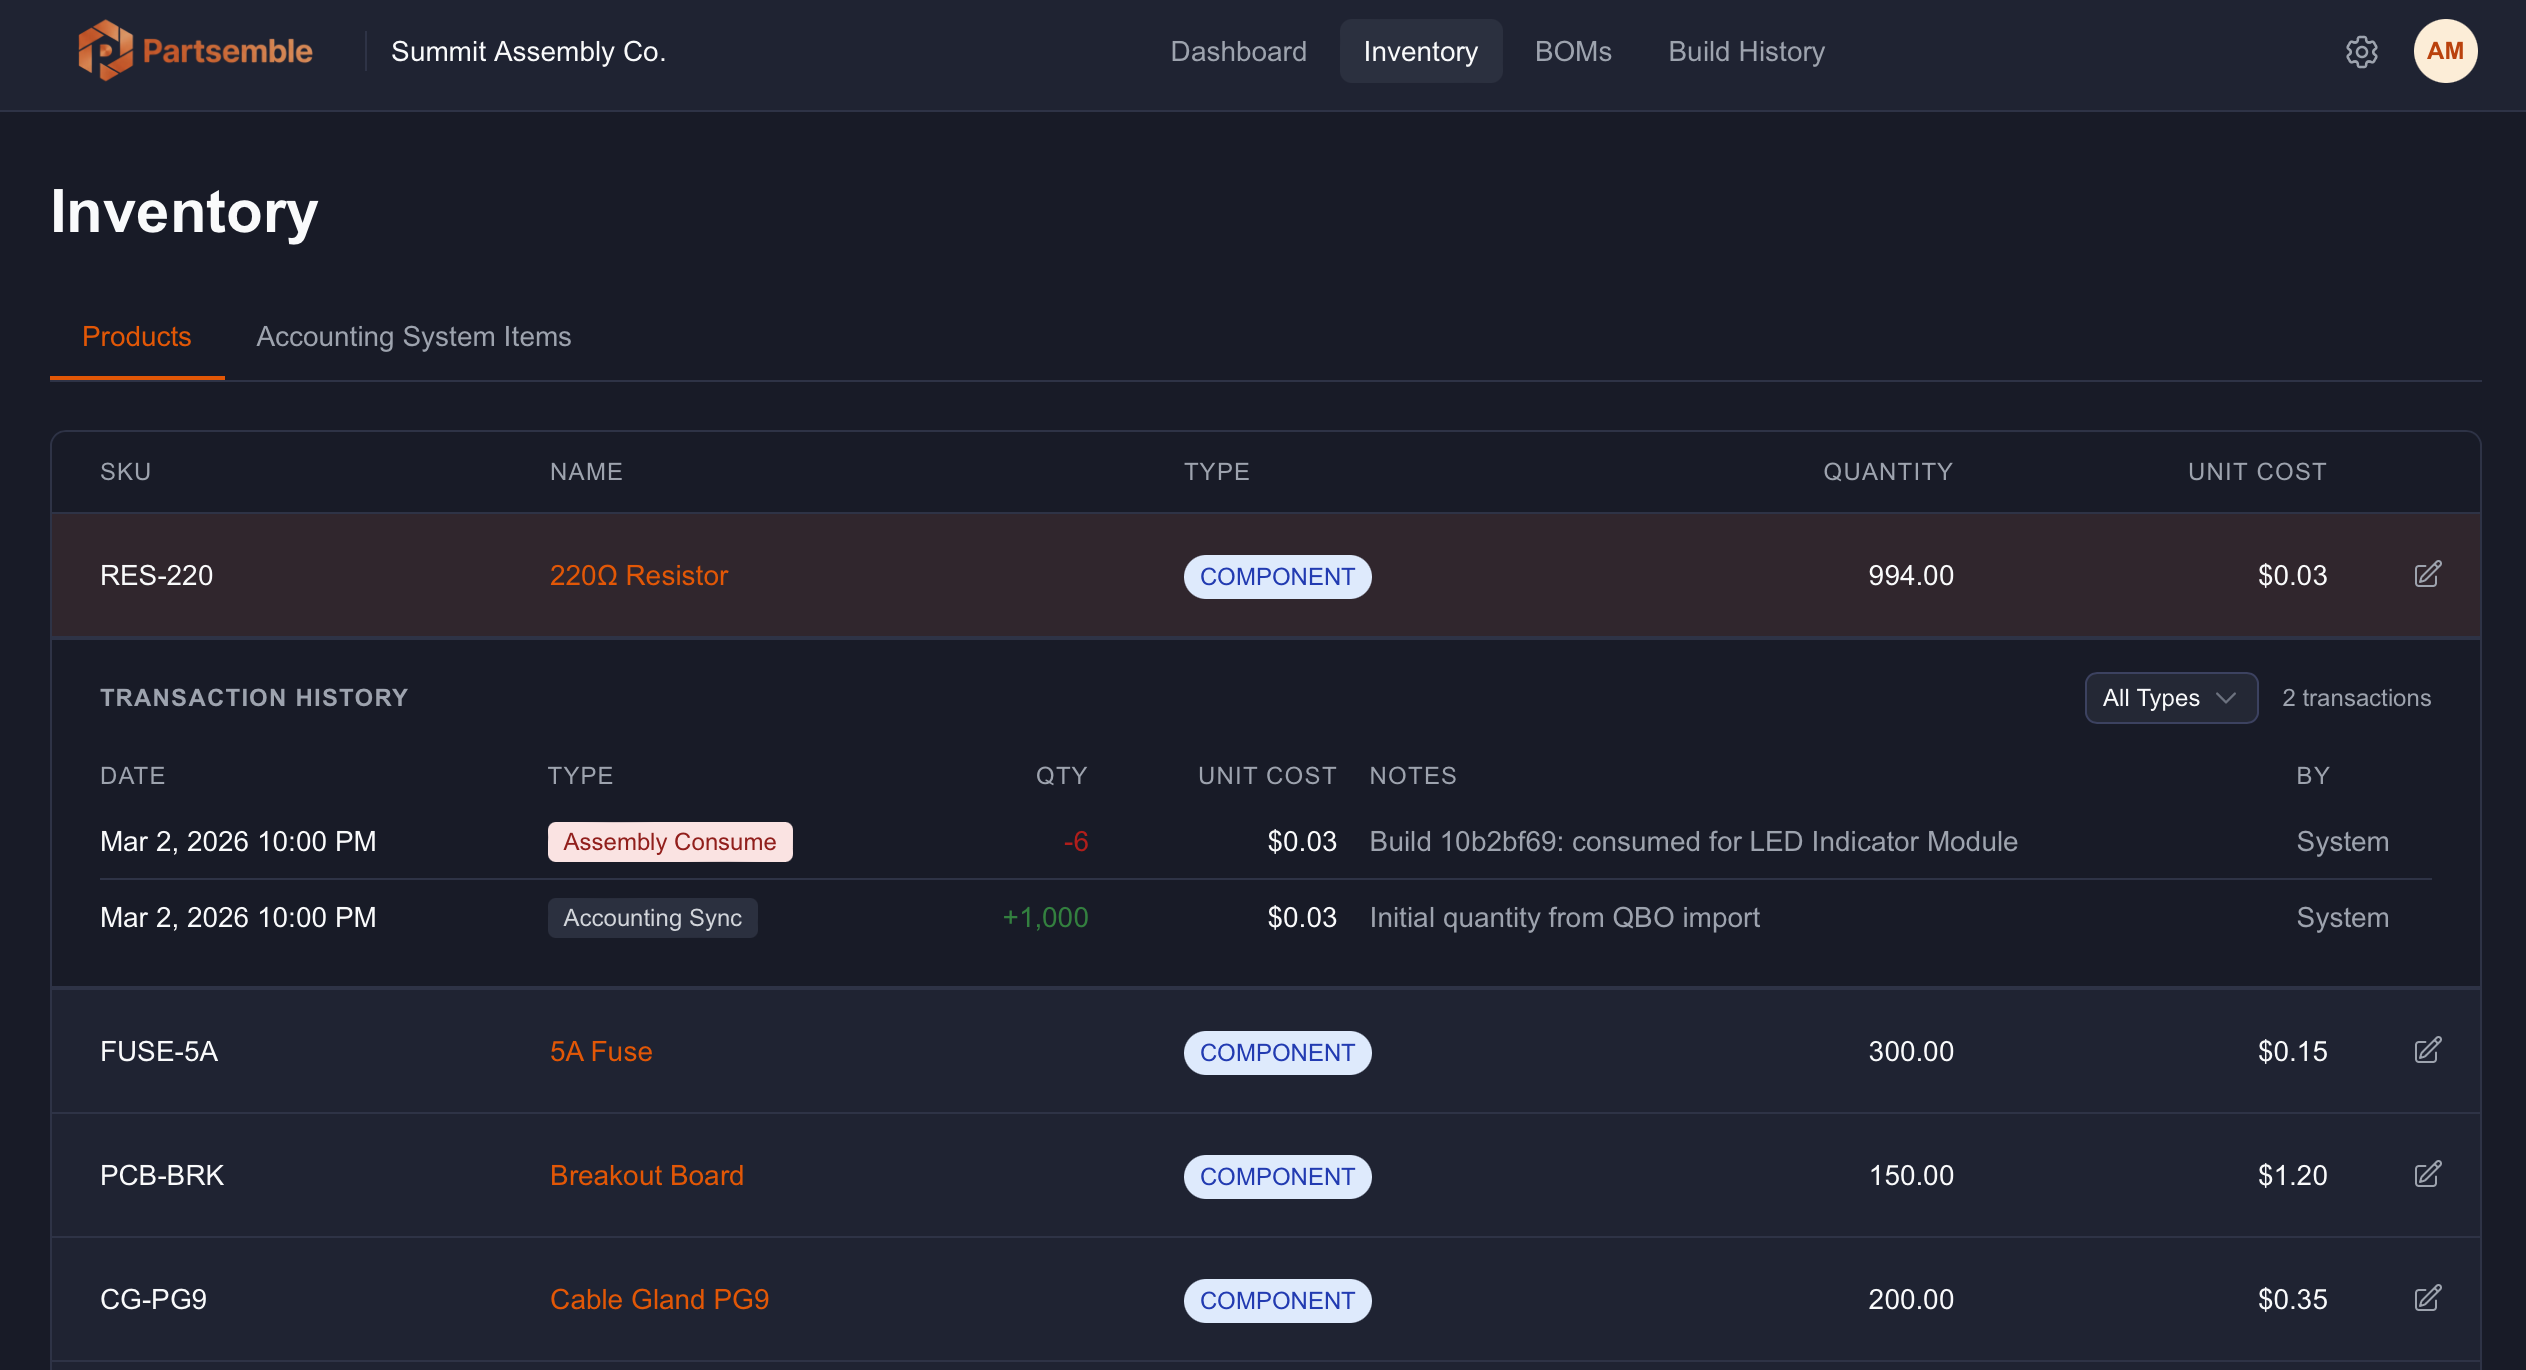Edit the 220Ω Resistor inventory item
The image size is (2526, 1370).
[x=2428, y=575]
